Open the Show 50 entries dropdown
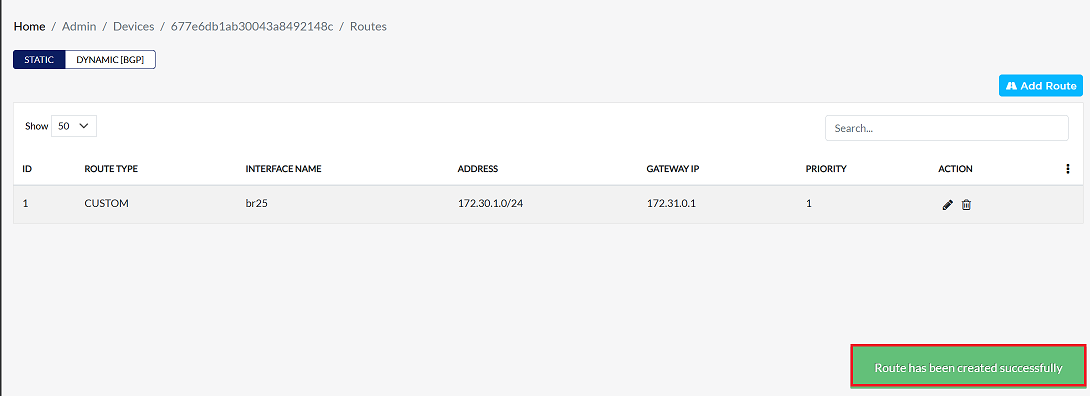This screenshot has width=1090, height=396. (74, 126)
